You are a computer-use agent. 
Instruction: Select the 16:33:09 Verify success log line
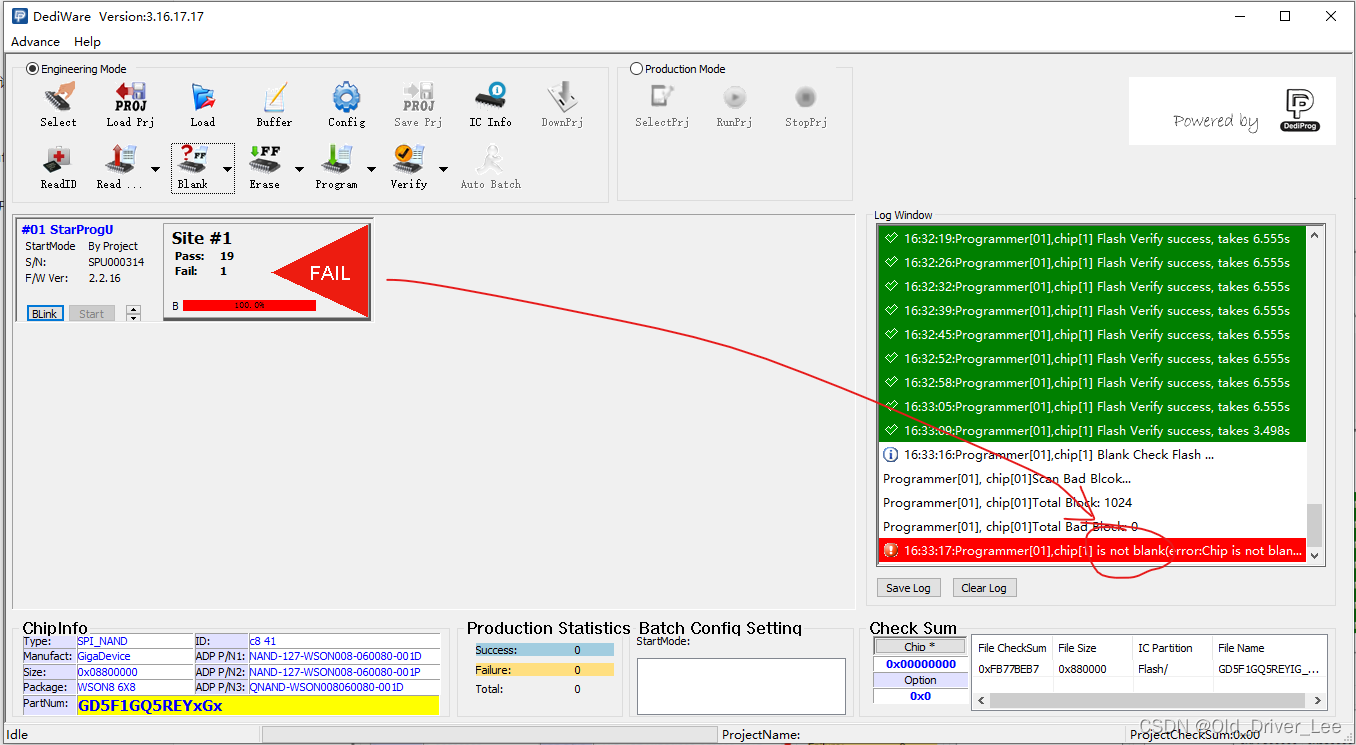(1092, 431)
